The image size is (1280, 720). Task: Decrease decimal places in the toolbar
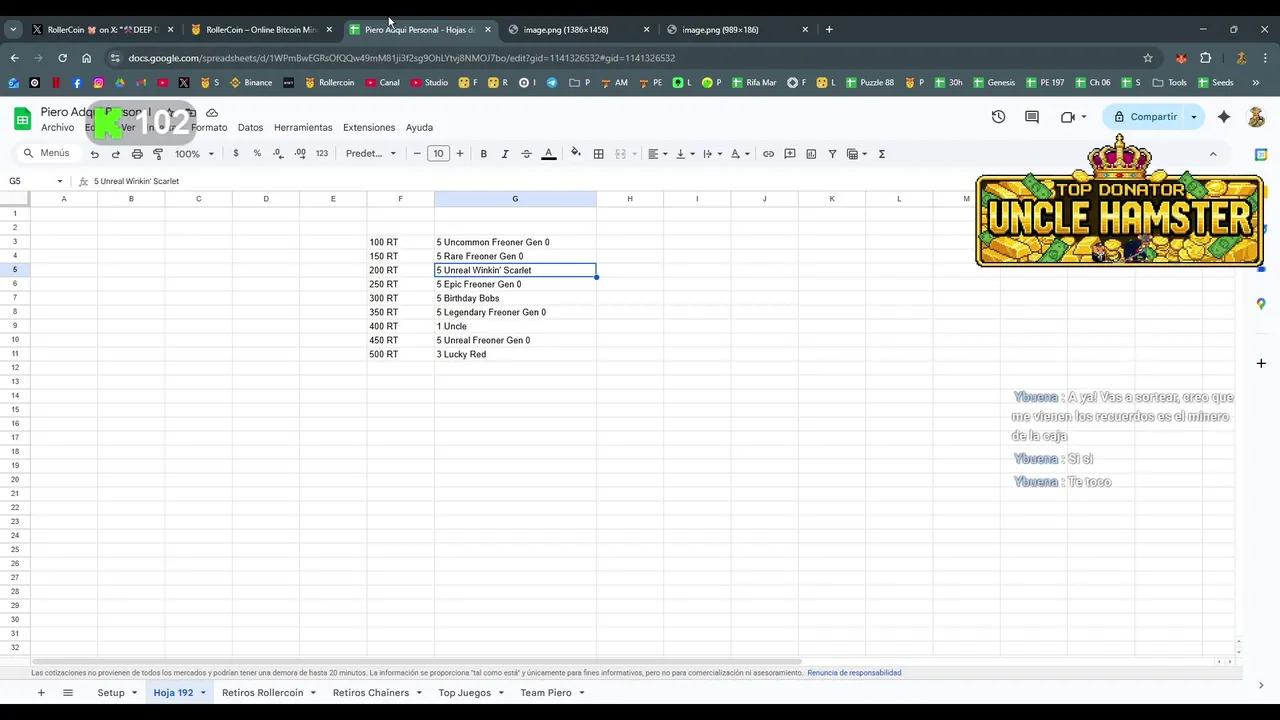(278, 154)
